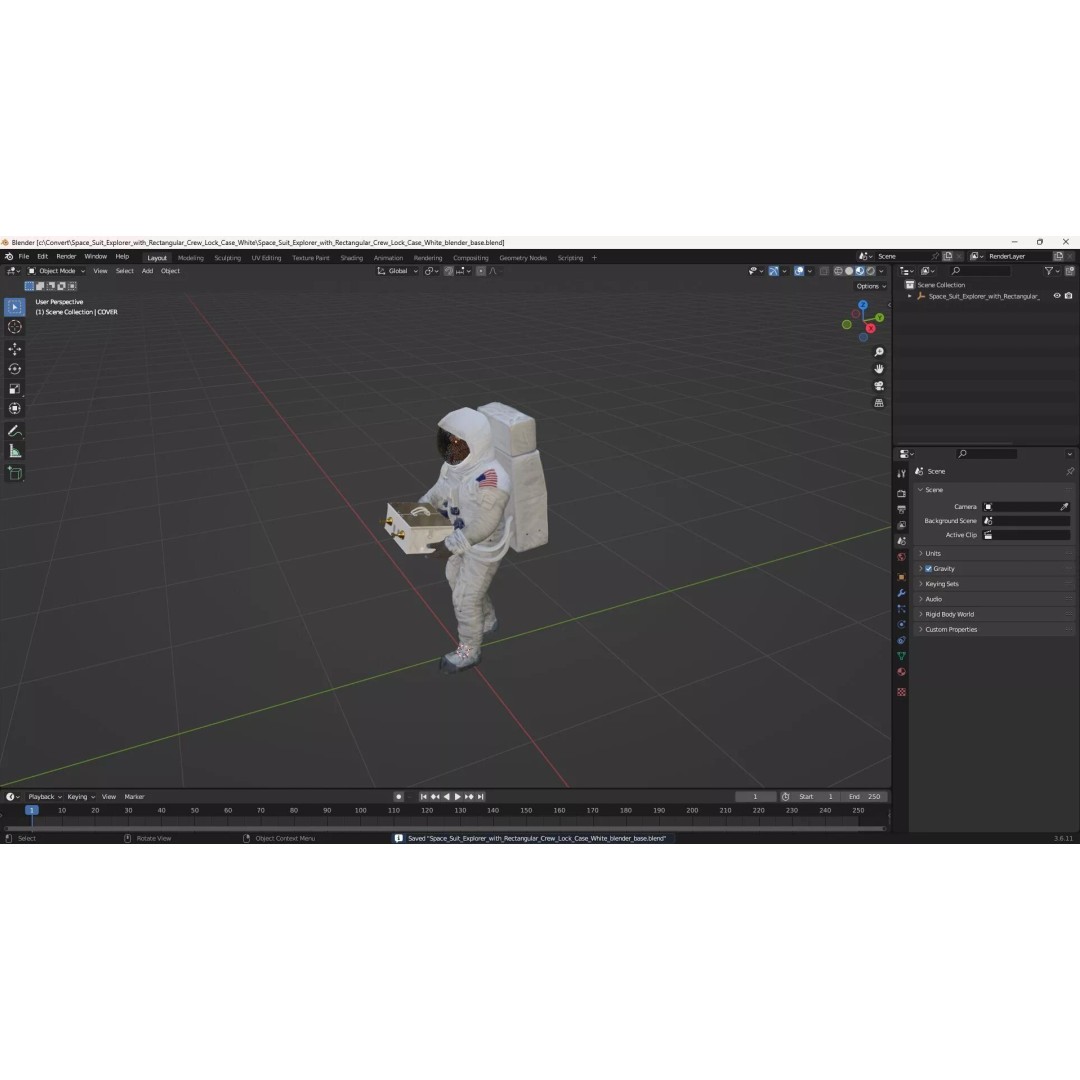Click the pan view hand icon
This screenshot has width=1080, height=1080.
click(x=879, y=369)
